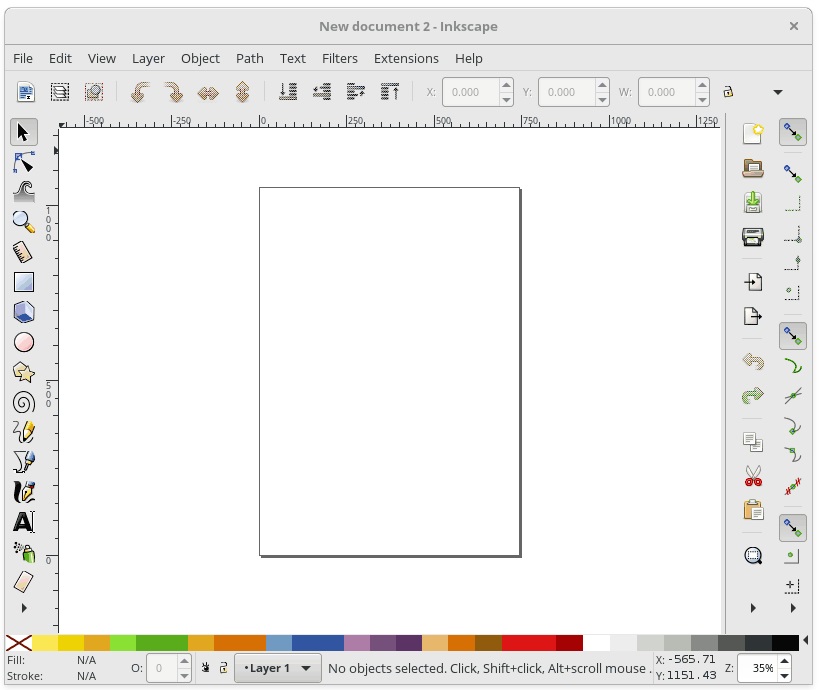819x690 pixels.
Task: Toggle the width/height ratio lock
Action: click(x=728, y=92)
